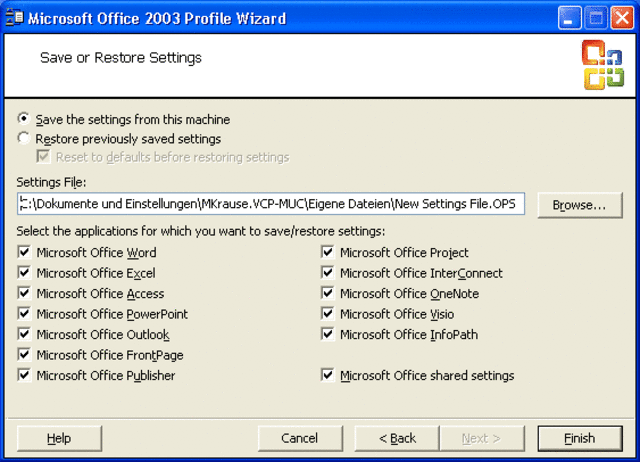Open Help for the wizard
The width and height of the screenshot is (640, 462).
[59, 438]
